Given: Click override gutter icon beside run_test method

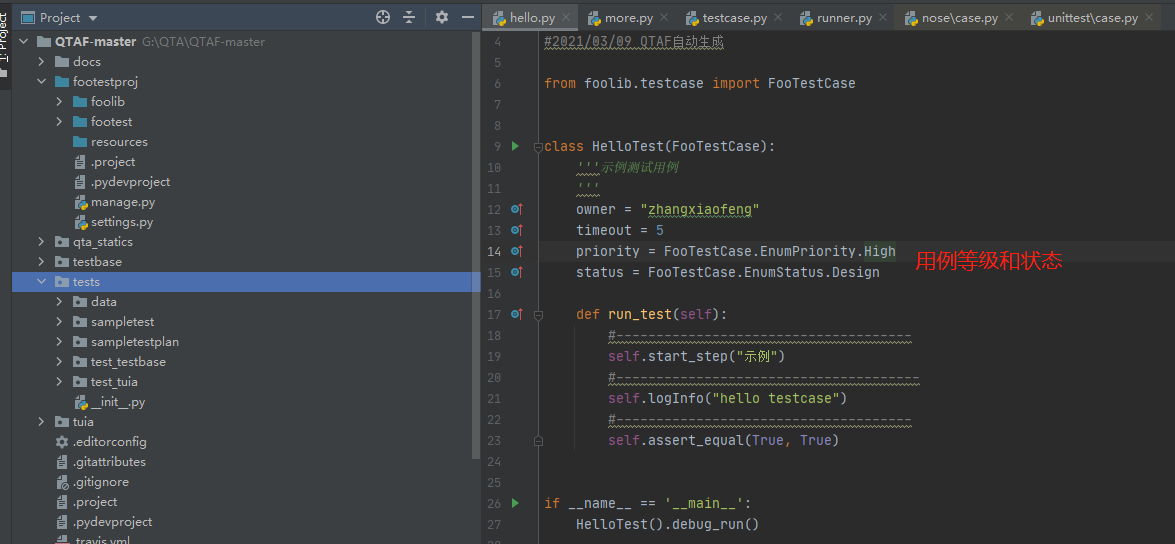Looking at the screenshot, I should tap(516, 314).
